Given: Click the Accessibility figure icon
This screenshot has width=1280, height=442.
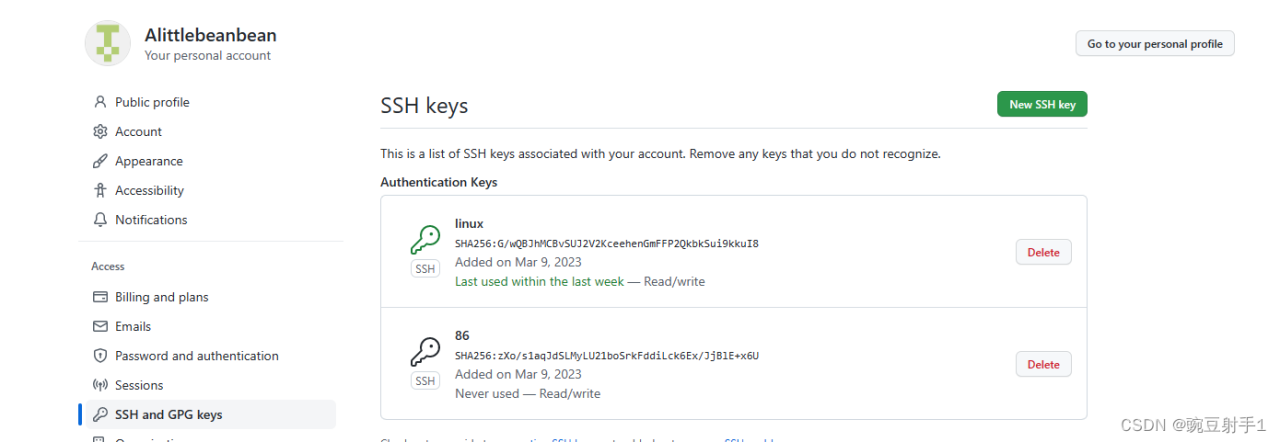Looking at the screenshot, I should click(100, 190).
